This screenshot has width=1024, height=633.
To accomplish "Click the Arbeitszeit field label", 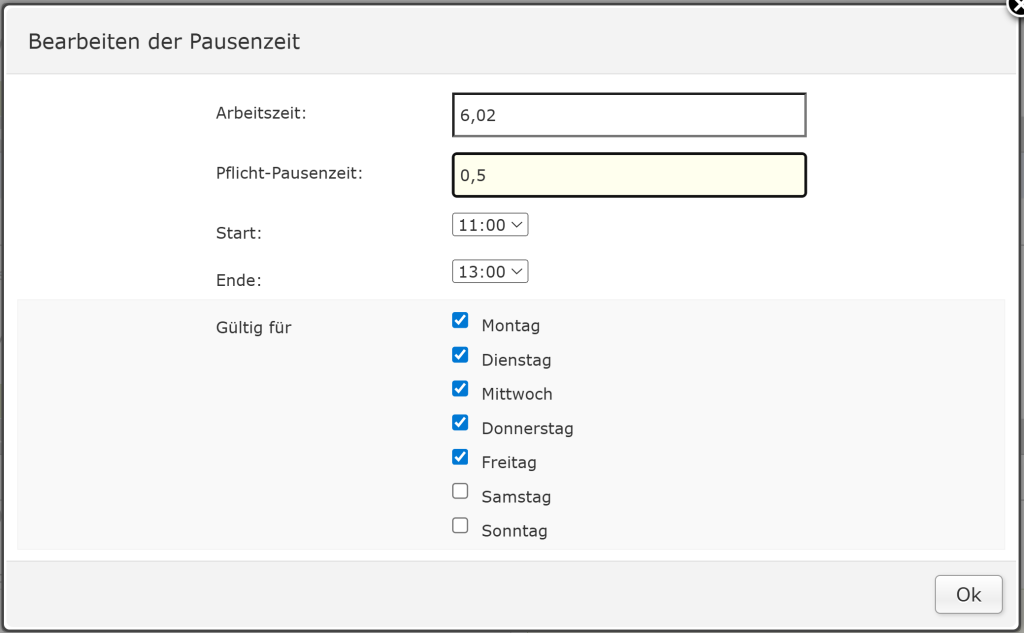I will tap(261, 113).
